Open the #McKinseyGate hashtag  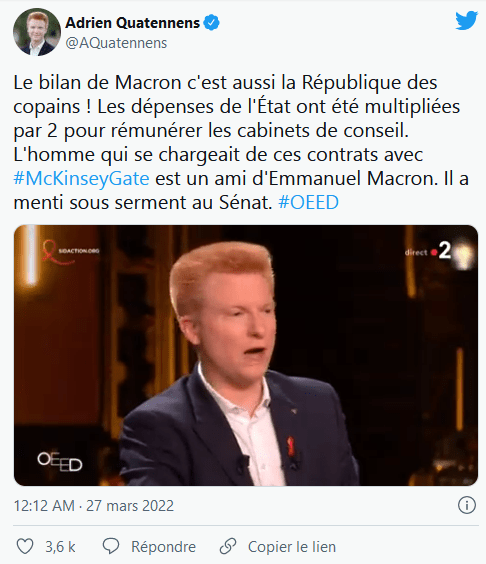tap(81, 178)
